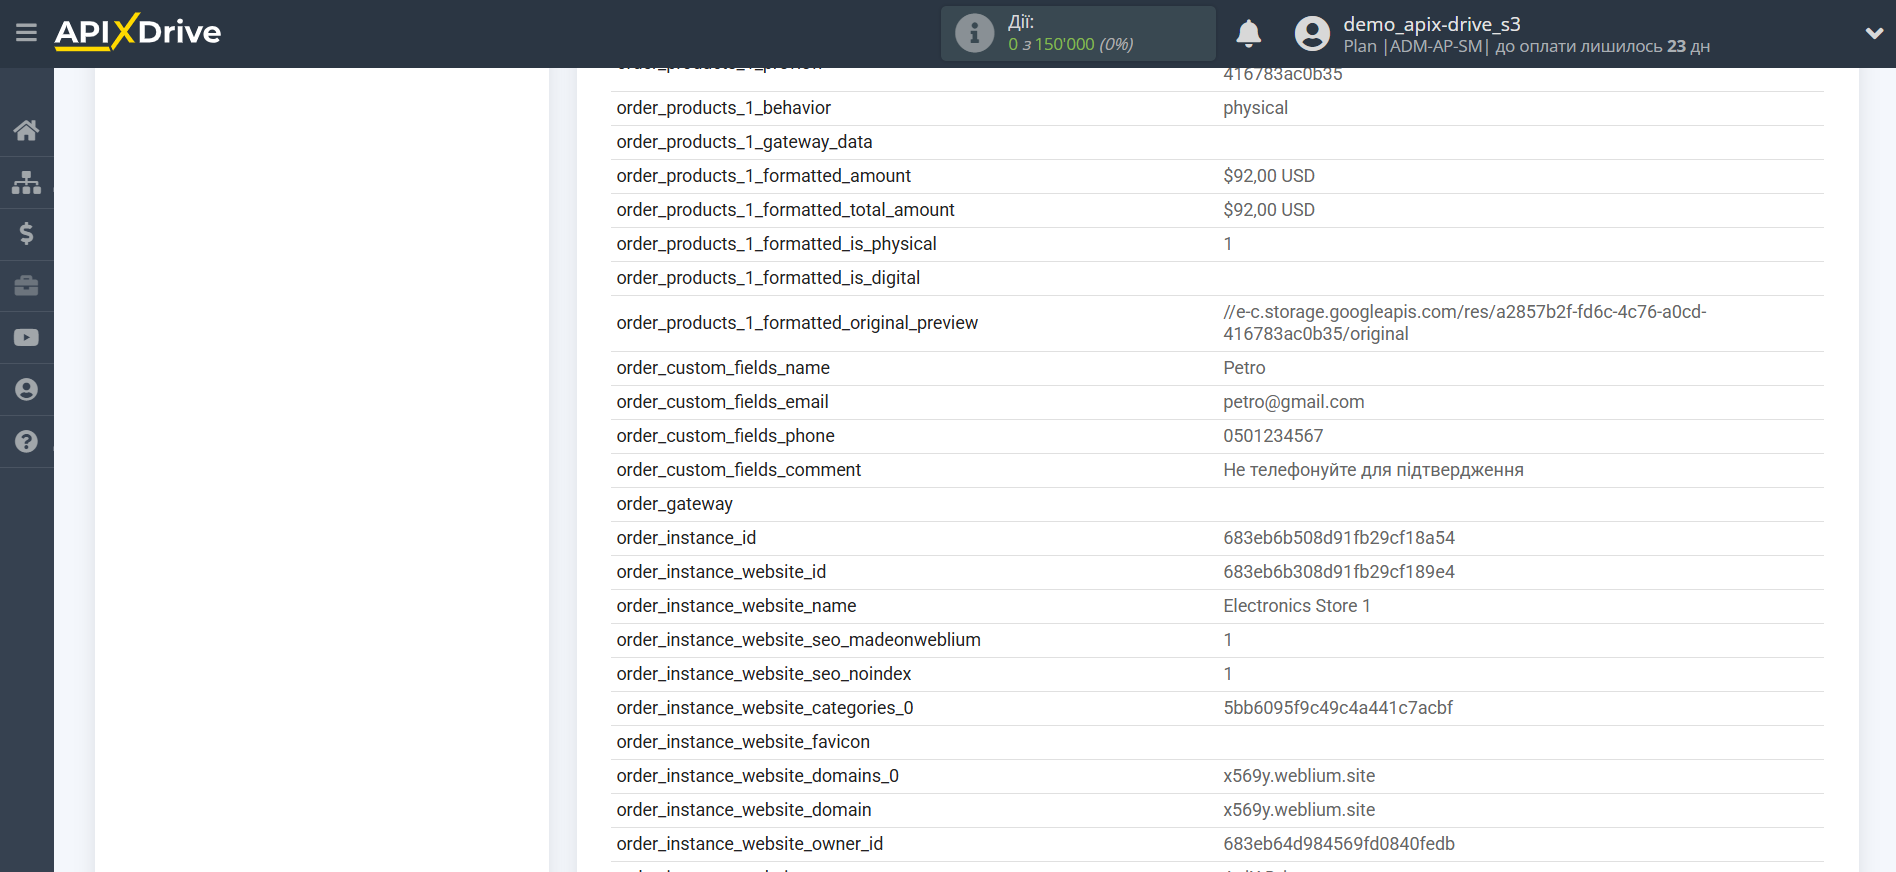1896x872 pixels.
Task: Open the hamburger menu
Action: (x=27, y=33)
